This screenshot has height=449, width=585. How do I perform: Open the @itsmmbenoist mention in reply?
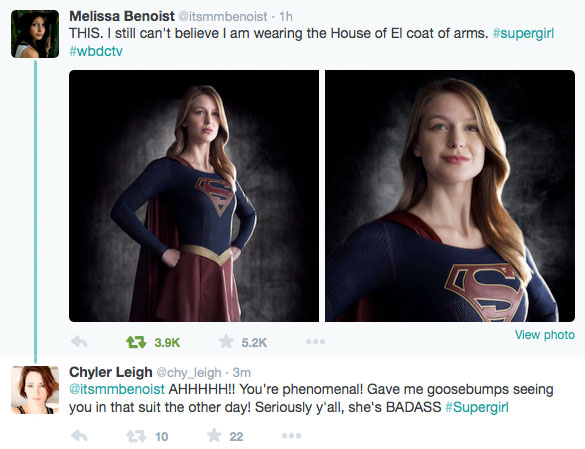117,389
